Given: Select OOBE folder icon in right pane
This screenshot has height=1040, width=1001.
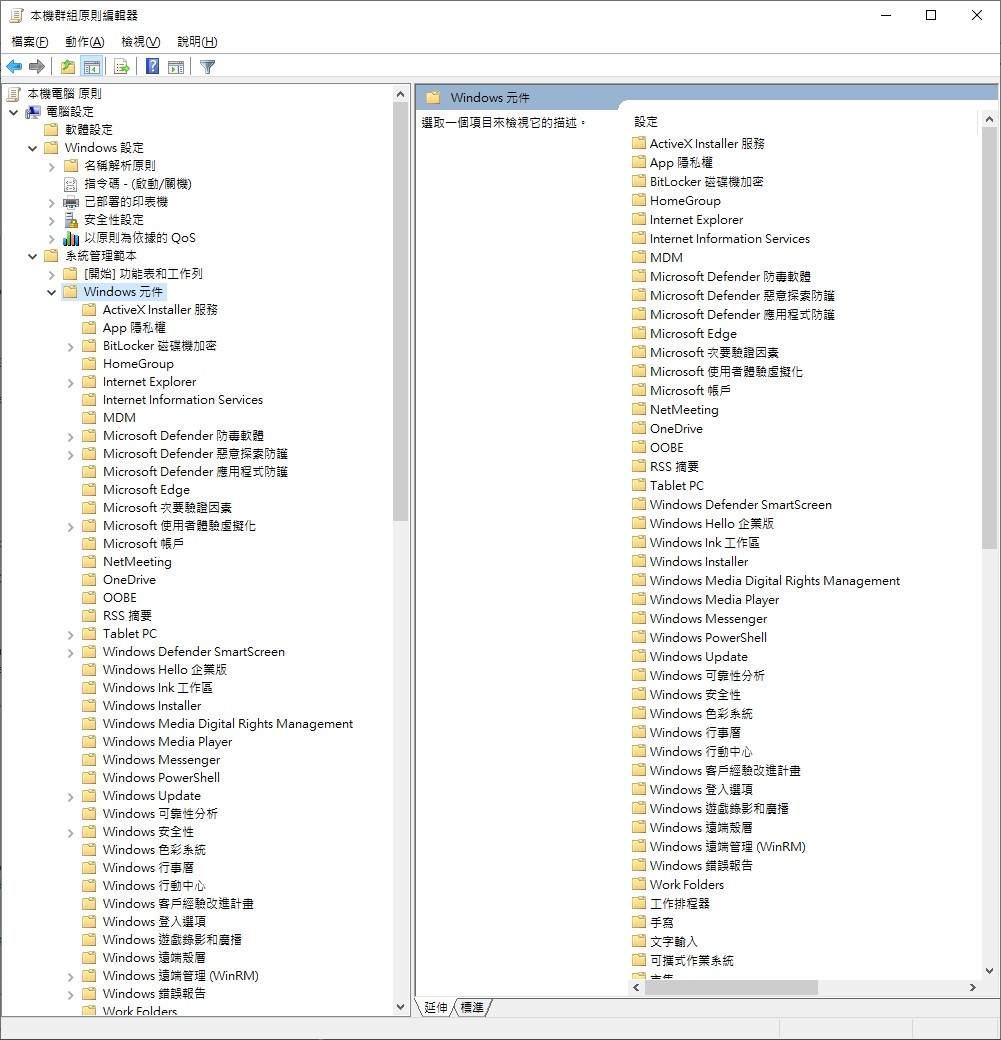Looking at the screenshot, I should pos(639,447).
